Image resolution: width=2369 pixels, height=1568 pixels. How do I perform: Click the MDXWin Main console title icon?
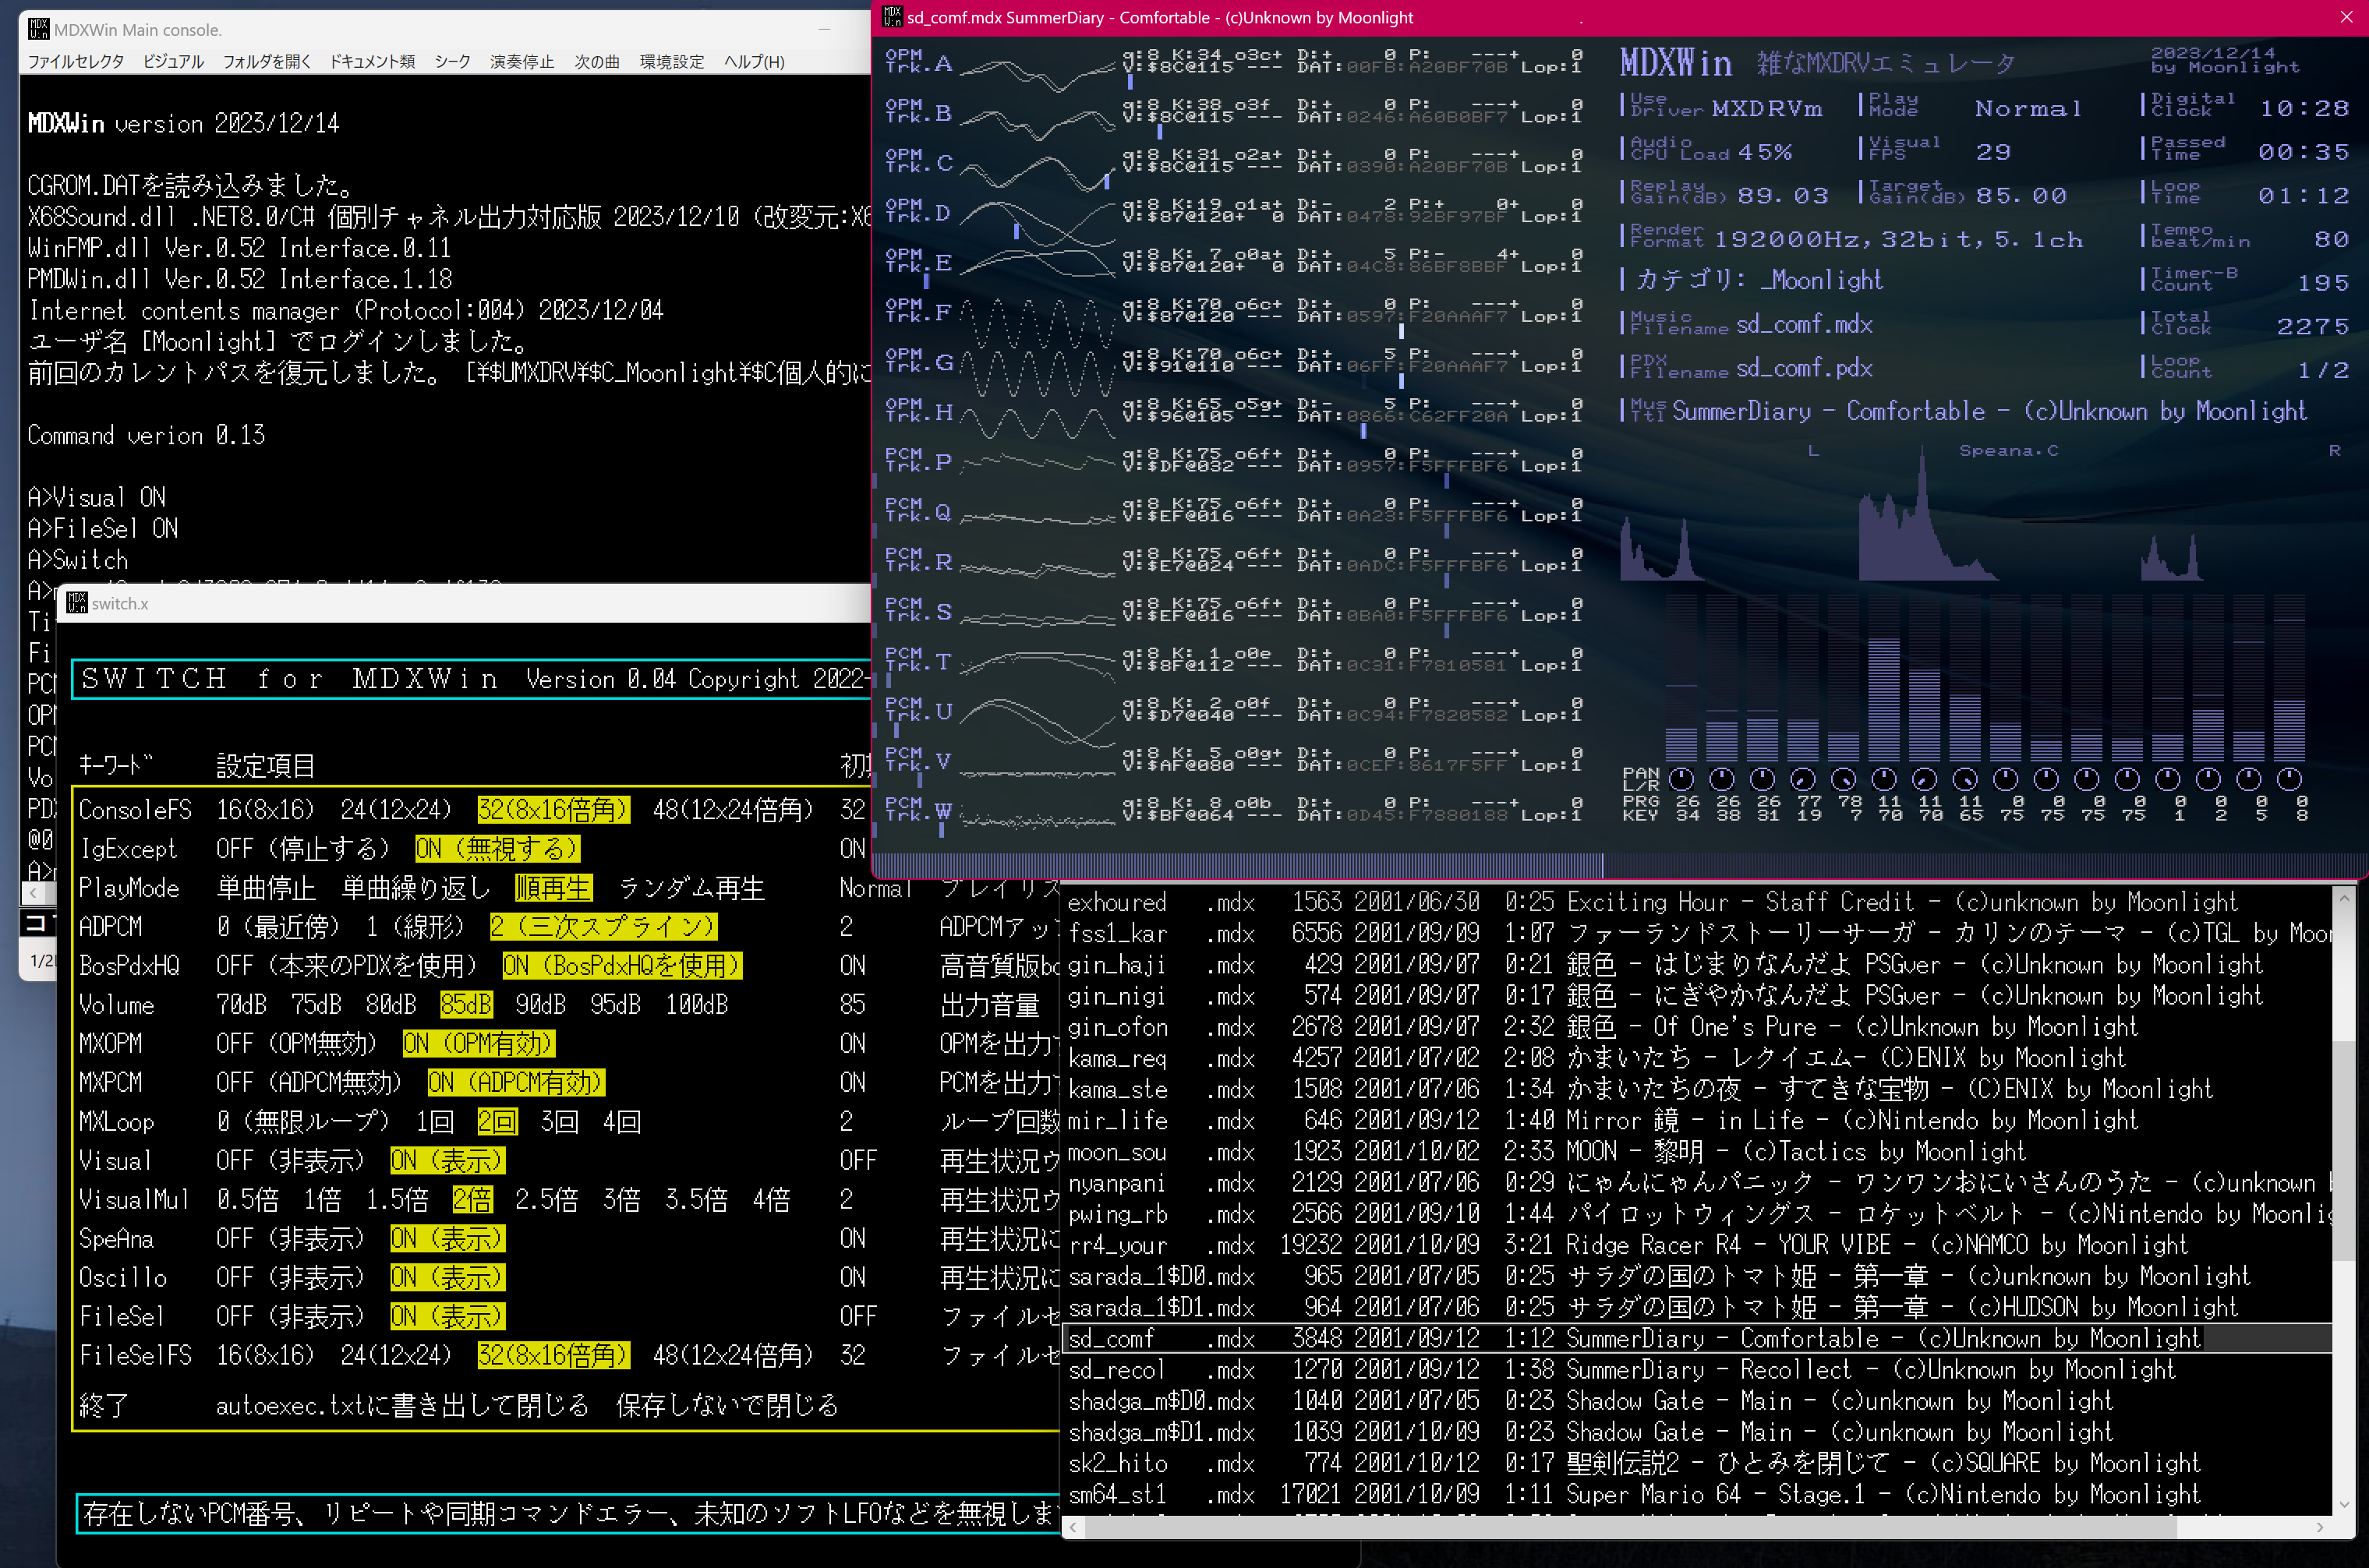38,29
